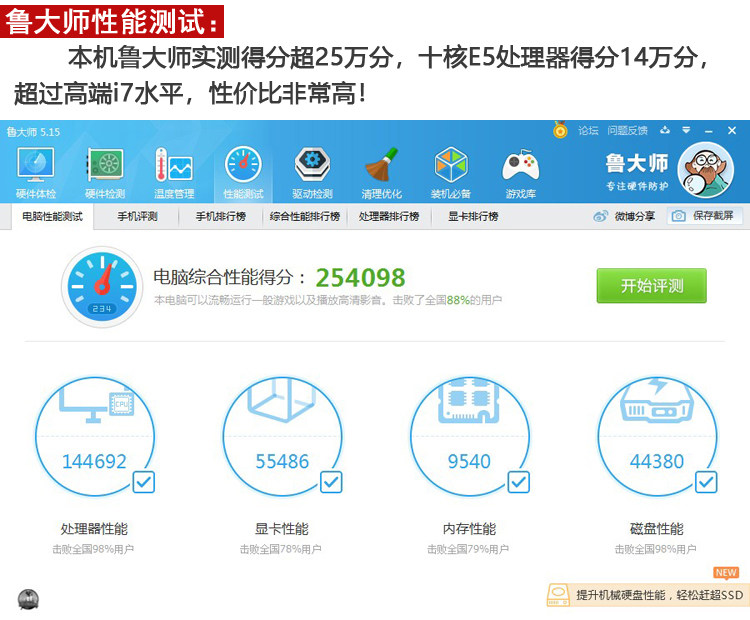Switch to 手机排行榜 tab

(221, 216)
